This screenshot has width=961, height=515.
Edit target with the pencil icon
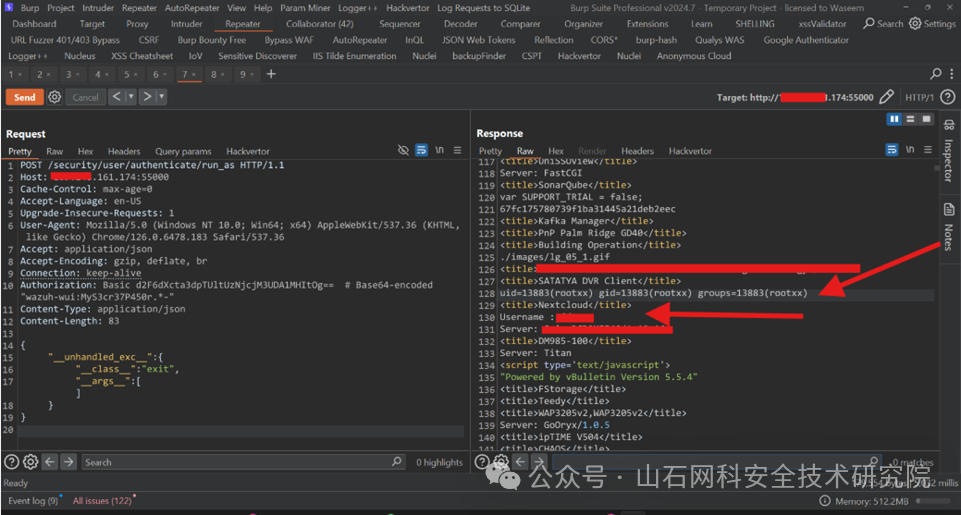[x=886, y=97]
